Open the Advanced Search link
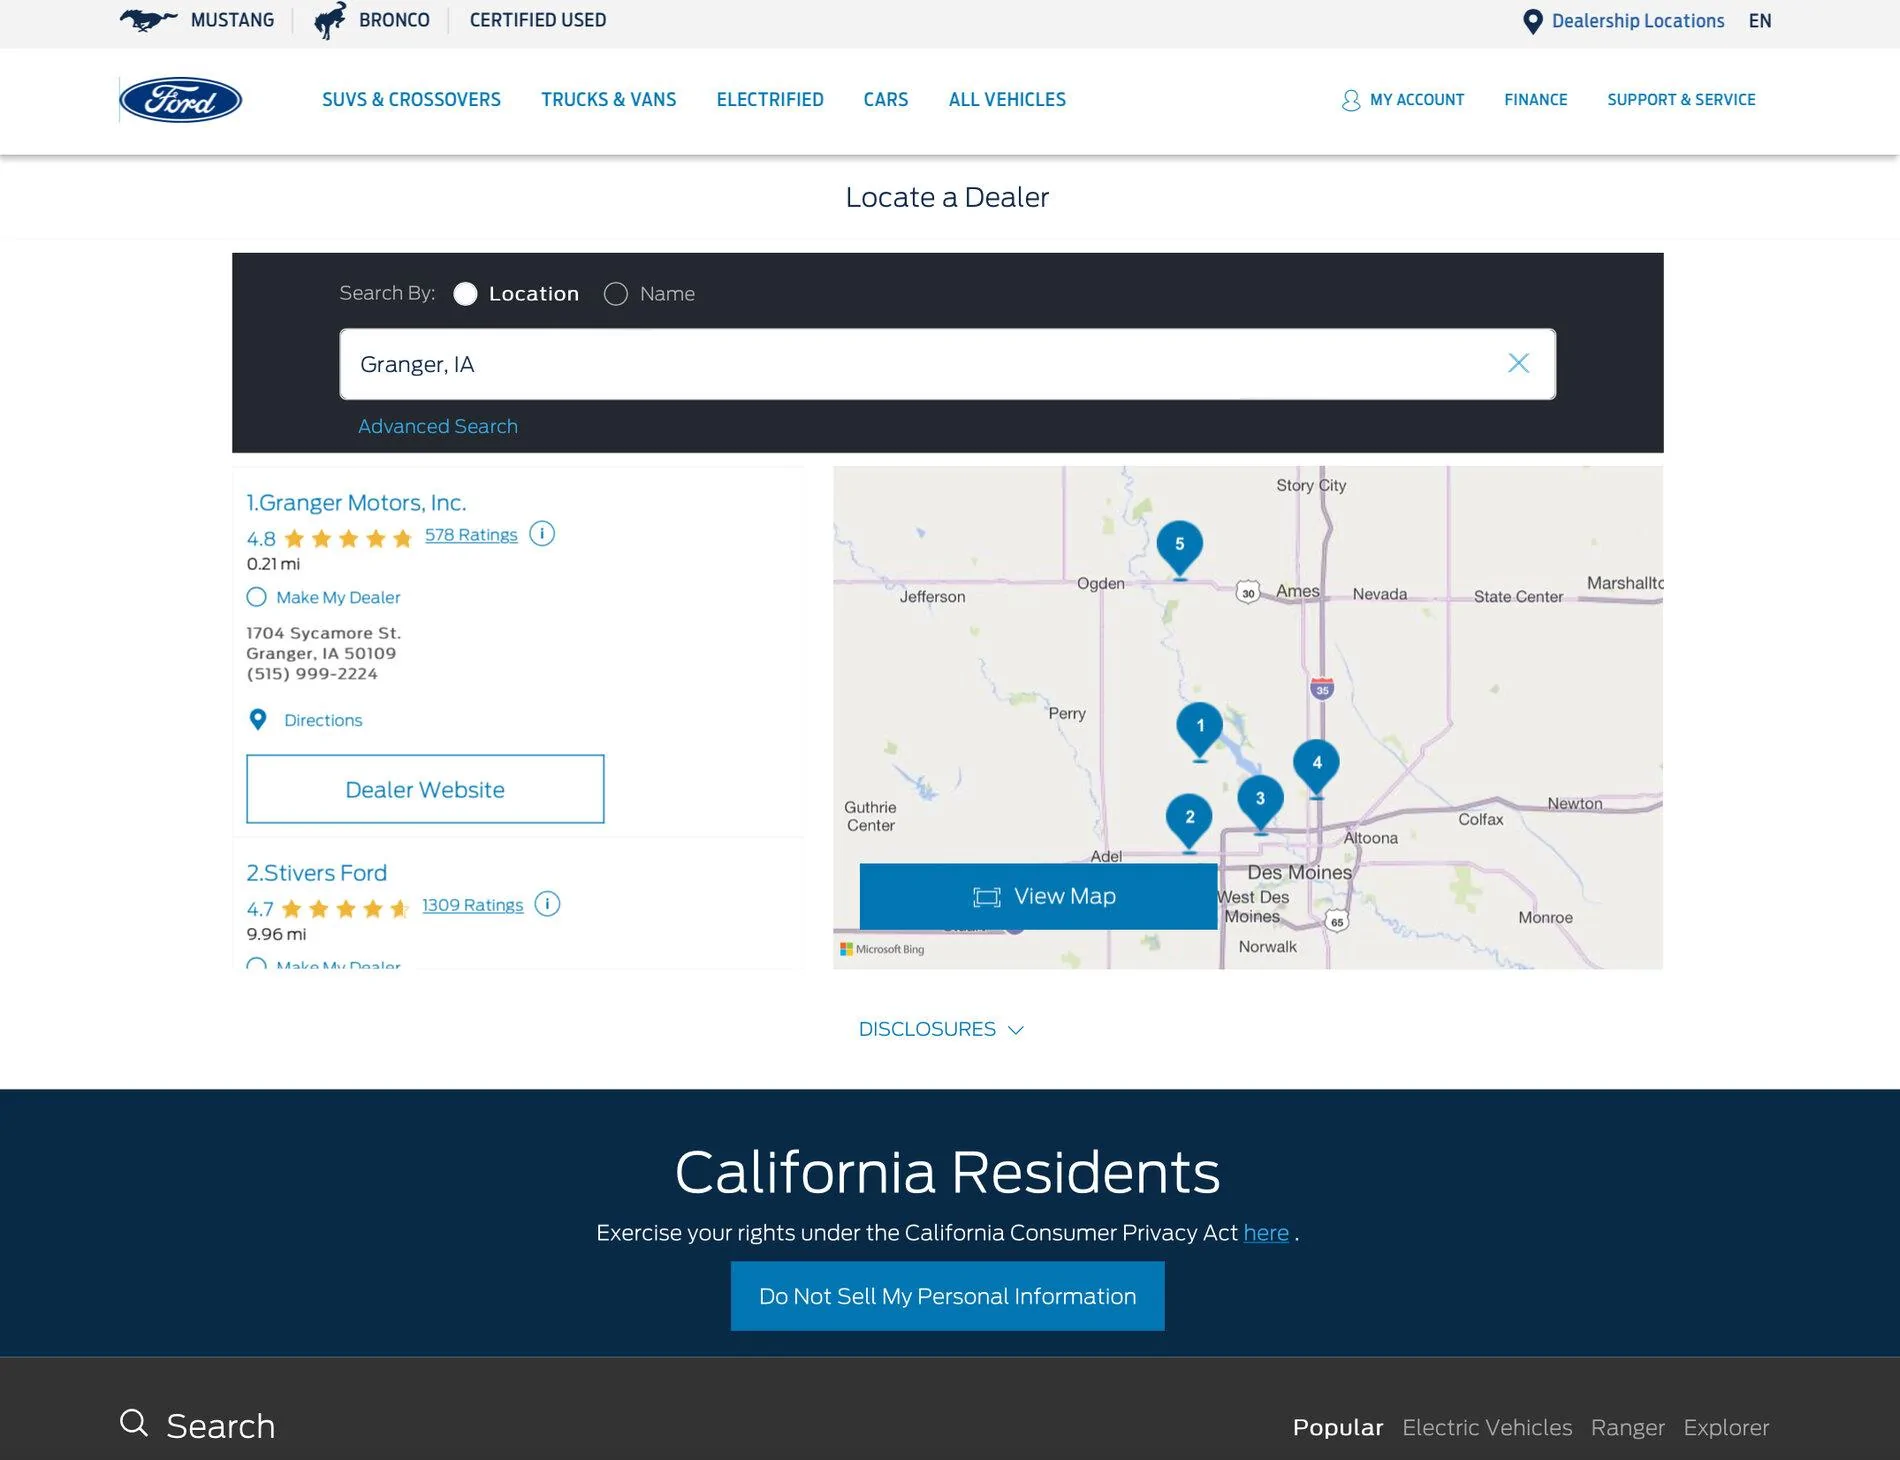This screenshot has height=1460, width=1900. click(x=438, y=426)
